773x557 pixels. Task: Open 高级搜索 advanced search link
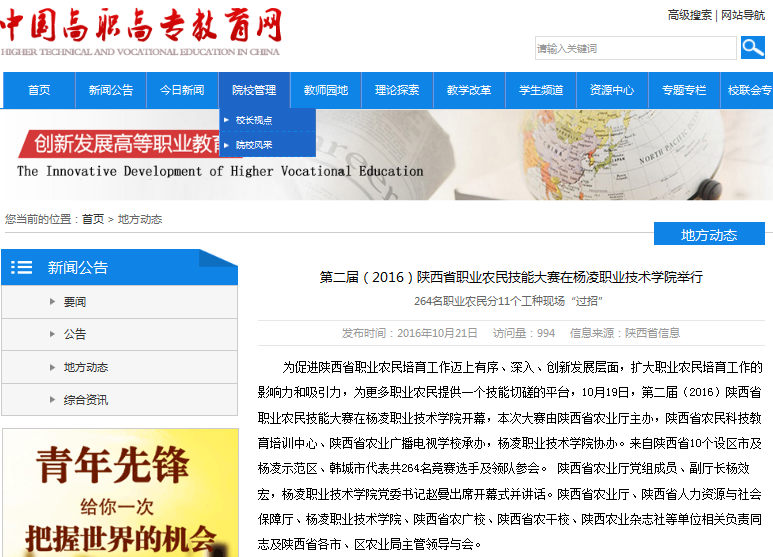pos(690,15)
